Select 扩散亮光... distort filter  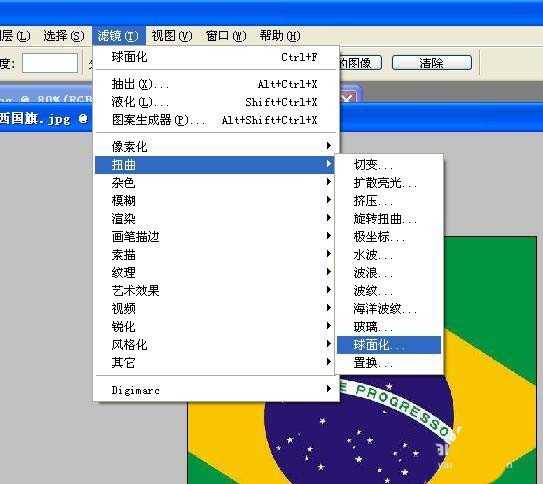click(389, 182)
